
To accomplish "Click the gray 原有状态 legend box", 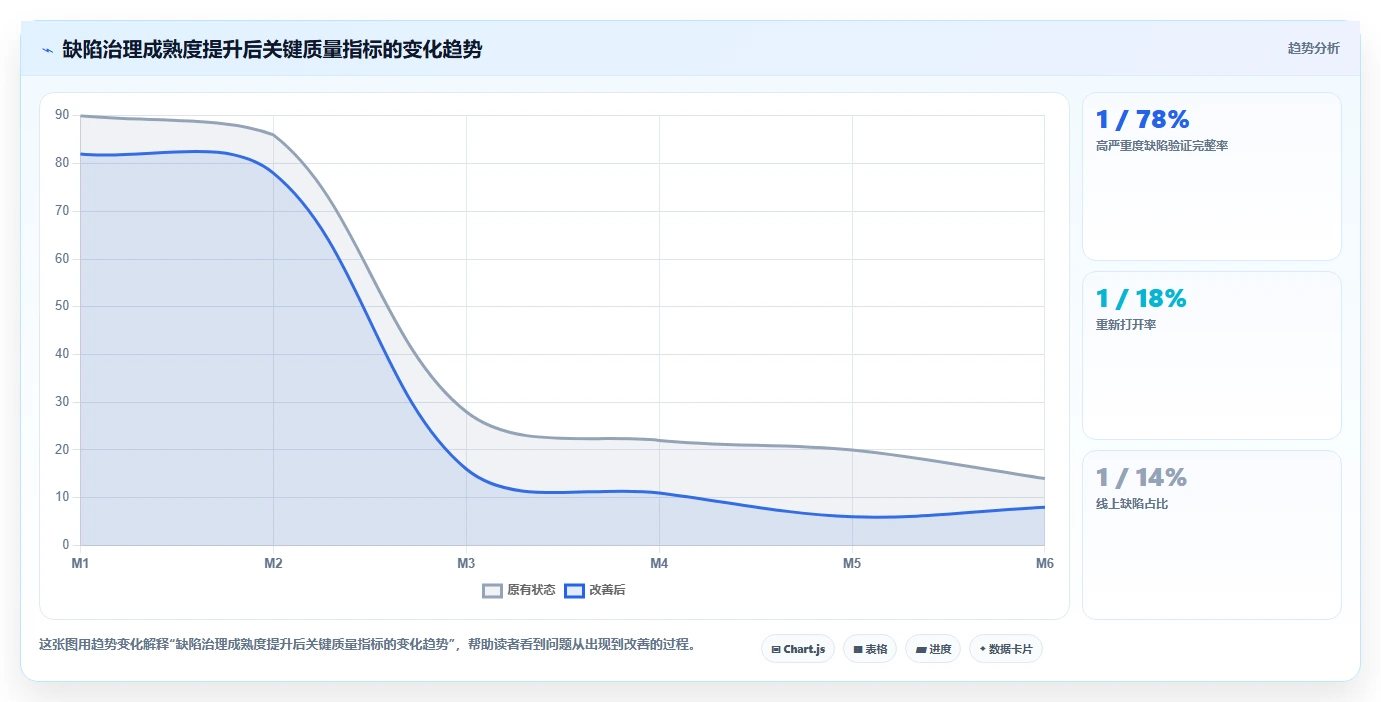I will point(492,590).
